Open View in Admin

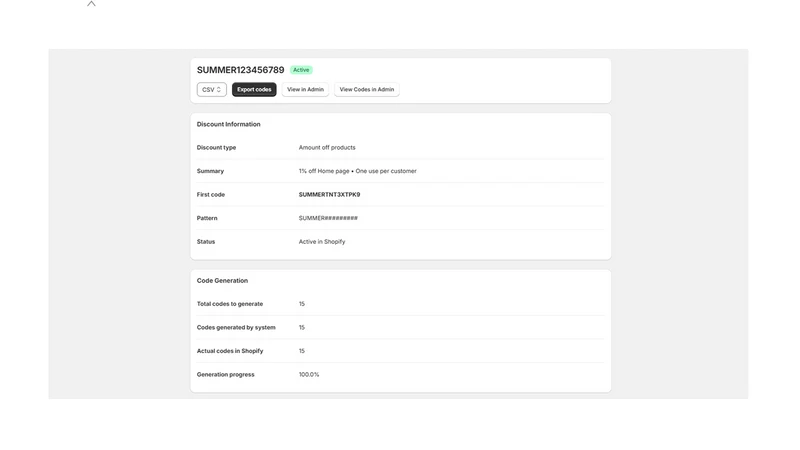pyautogui.click(x=305, y=89)
